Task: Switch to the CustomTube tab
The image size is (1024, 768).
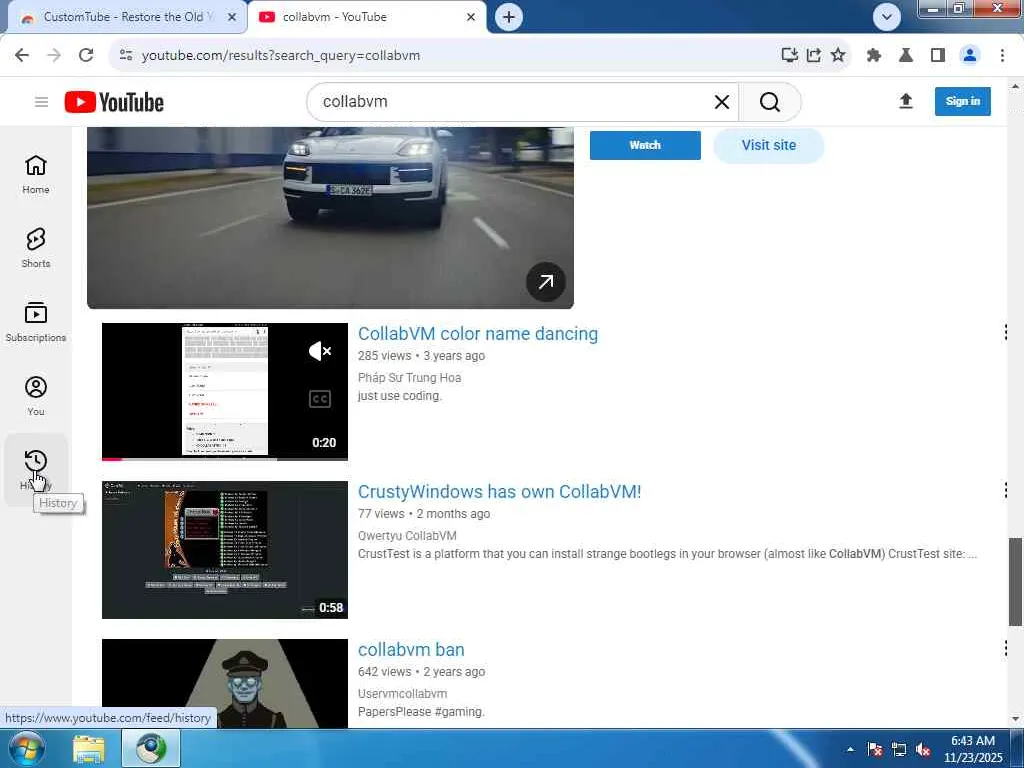Action: click(x=127, y=17)
